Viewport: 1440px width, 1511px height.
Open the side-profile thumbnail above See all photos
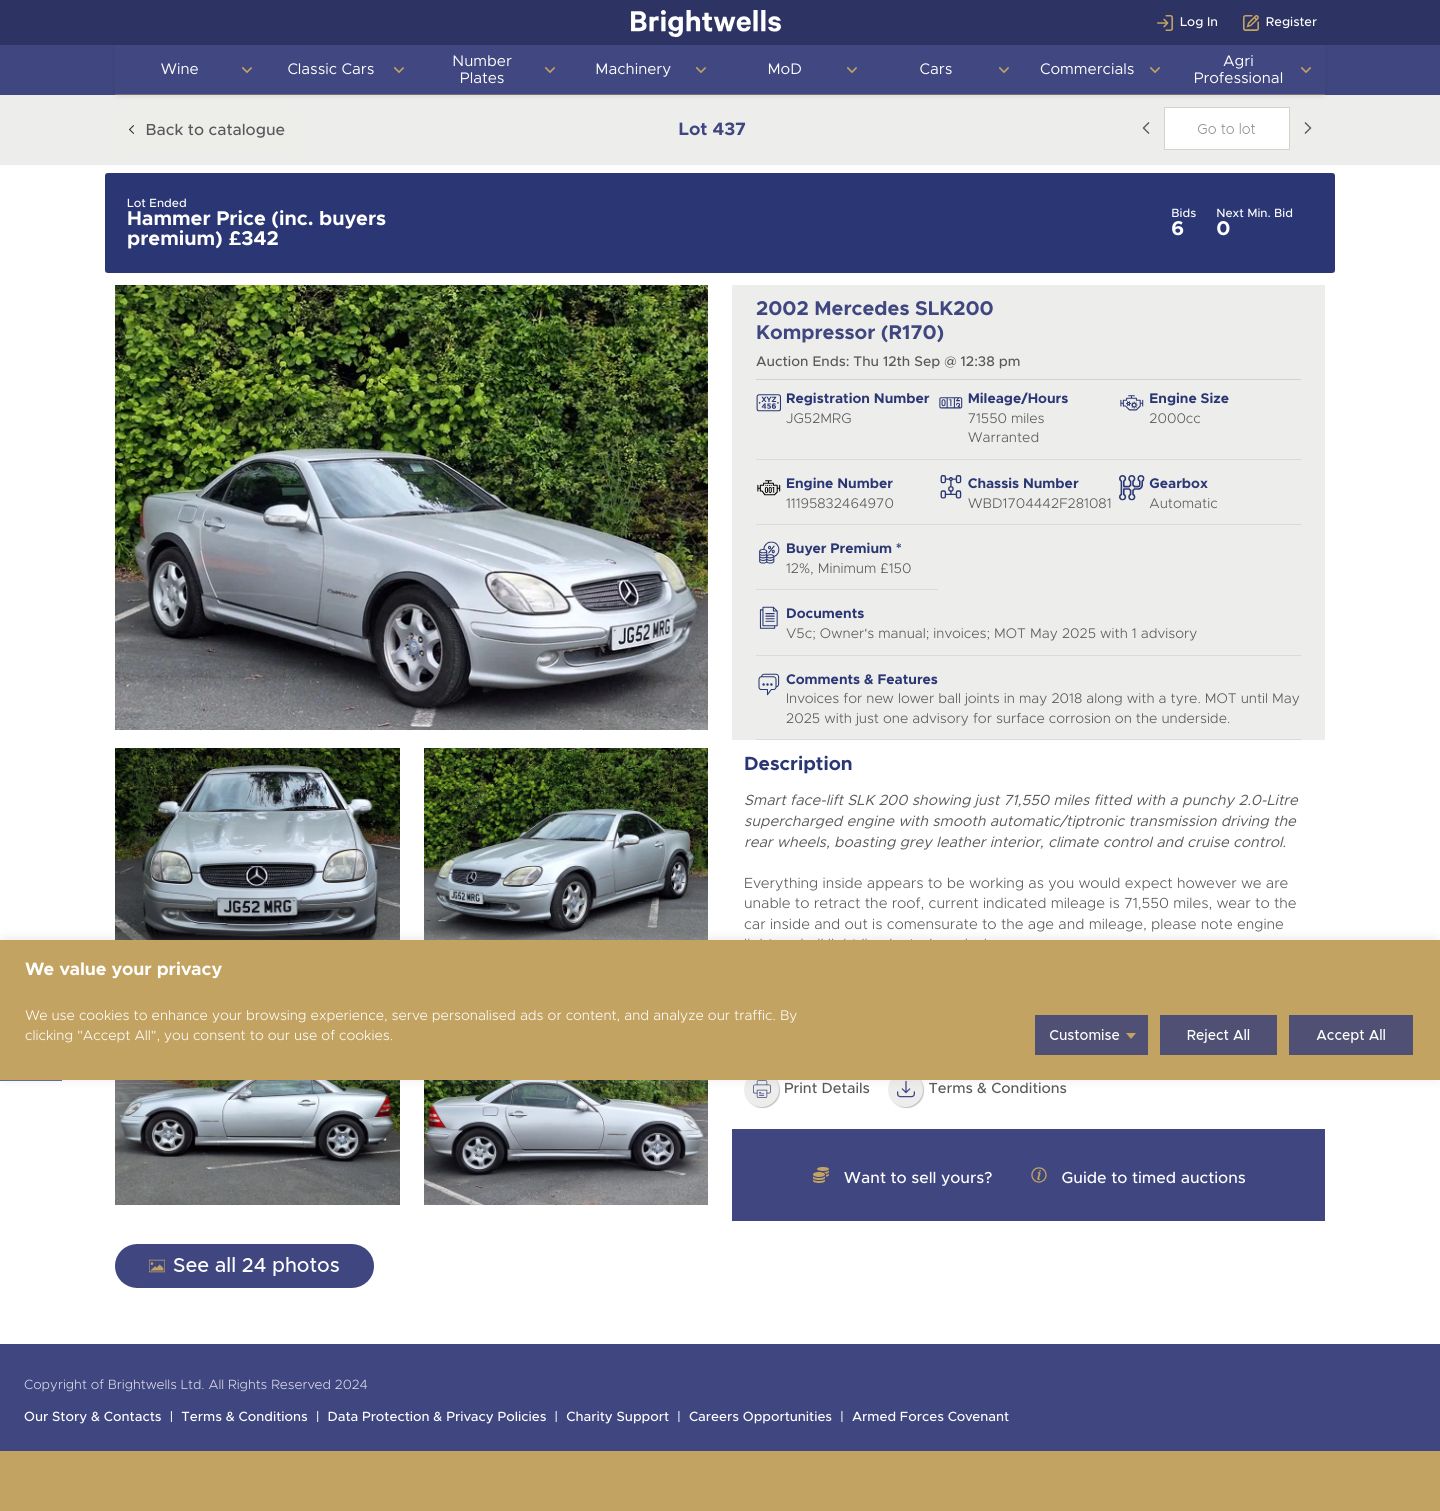(x=257, y=1142)
